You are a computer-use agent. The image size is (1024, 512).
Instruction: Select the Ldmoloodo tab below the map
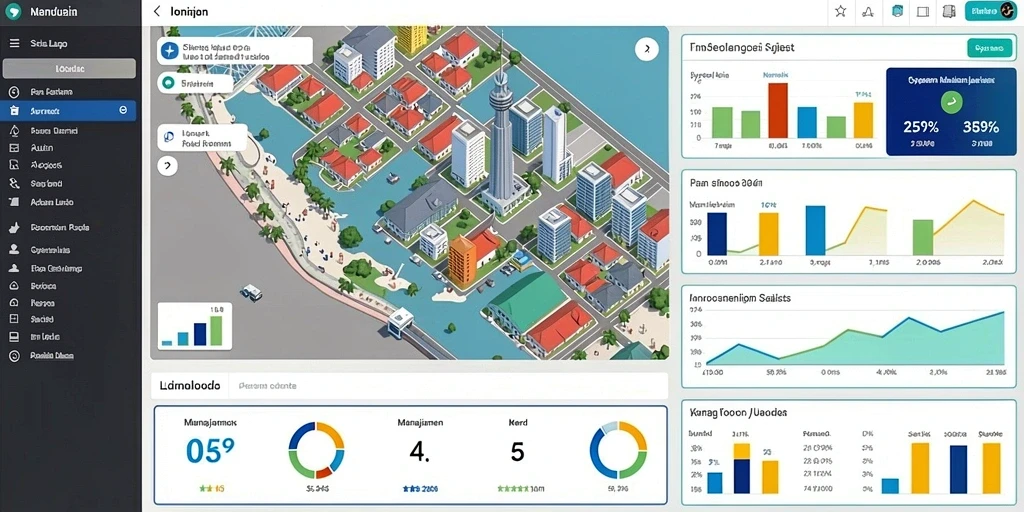[x=190, y=385]
